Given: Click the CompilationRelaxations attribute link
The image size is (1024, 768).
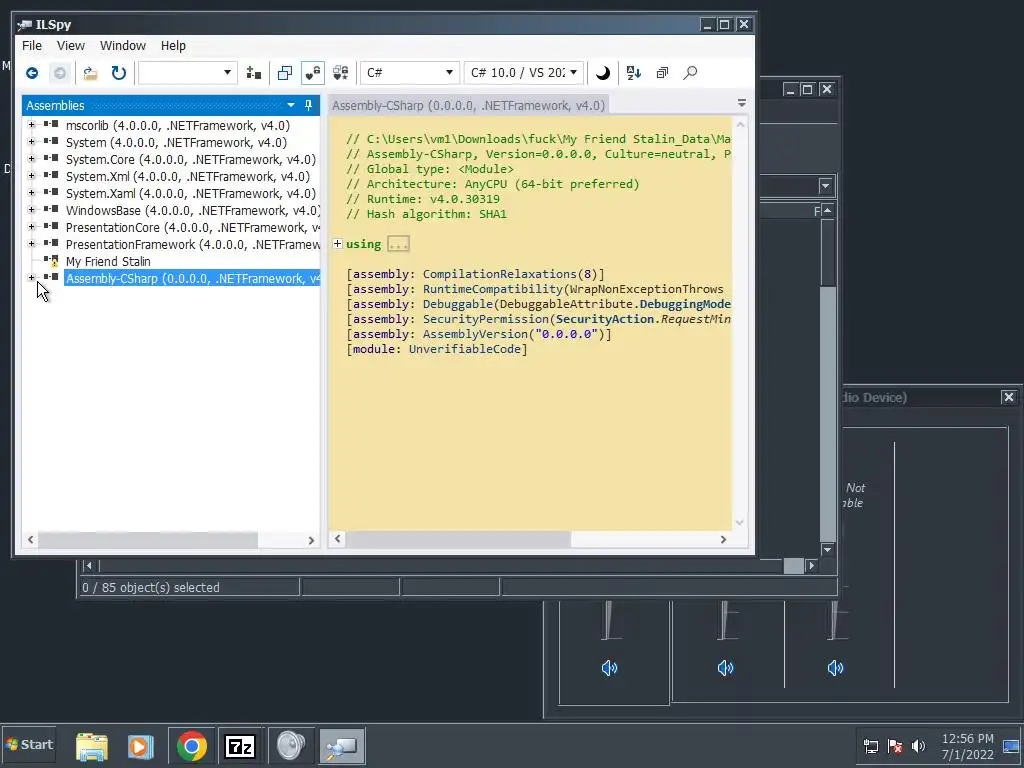Looking at the screenshot, I should pyautogui.click(x=499, y=274).
